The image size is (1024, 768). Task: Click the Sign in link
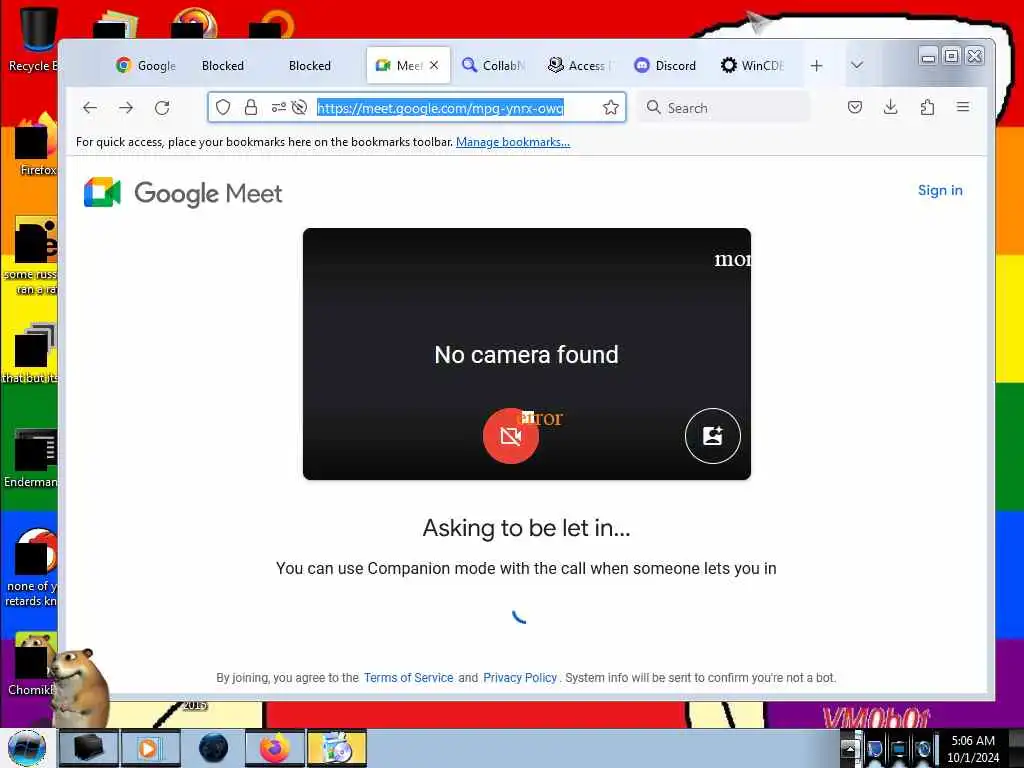click(940, 190)
